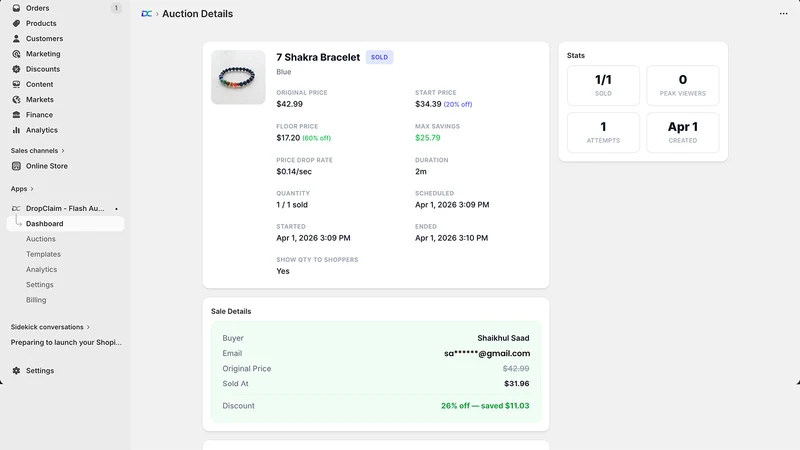The image size is (800, 450).
Task: Open Settings at sidebar bottom
Action: [40, 371]
